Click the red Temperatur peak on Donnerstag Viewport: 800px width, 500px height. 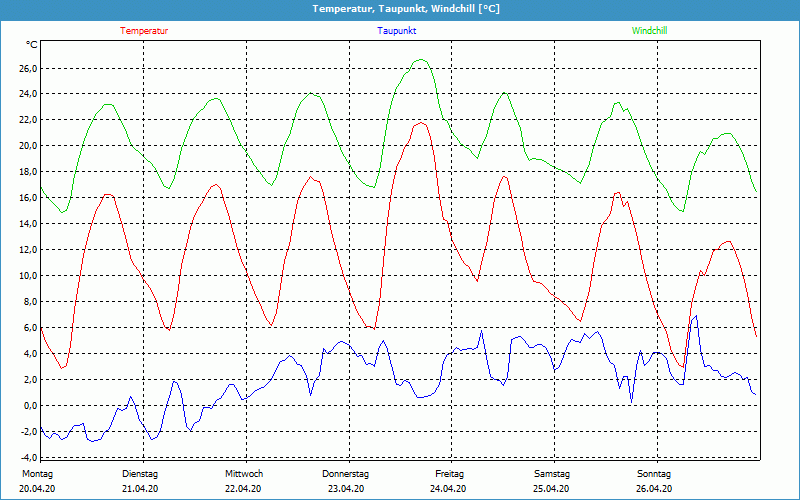[x=421, y=123]
